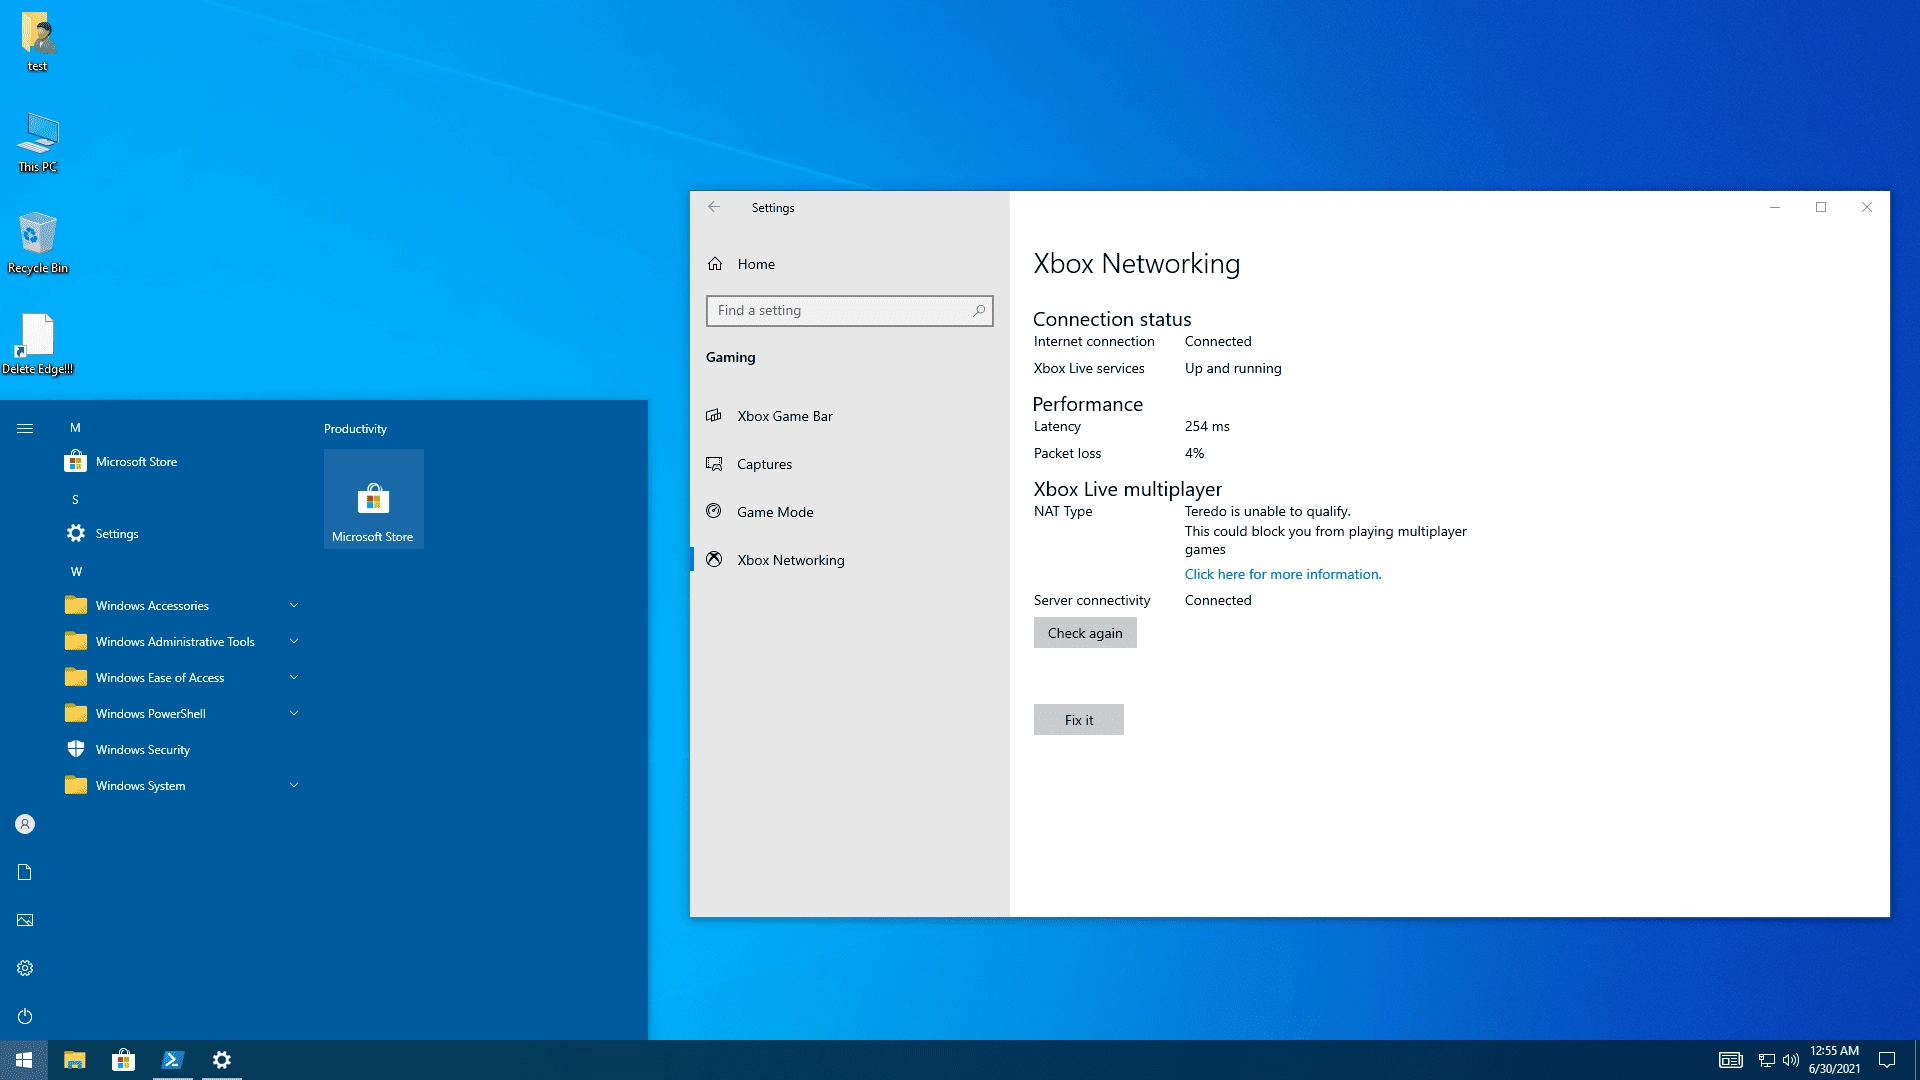This screenshot has height=1080, width=1920.
Task: Open user account icon in Start rail
Action: tap(25, 824)
